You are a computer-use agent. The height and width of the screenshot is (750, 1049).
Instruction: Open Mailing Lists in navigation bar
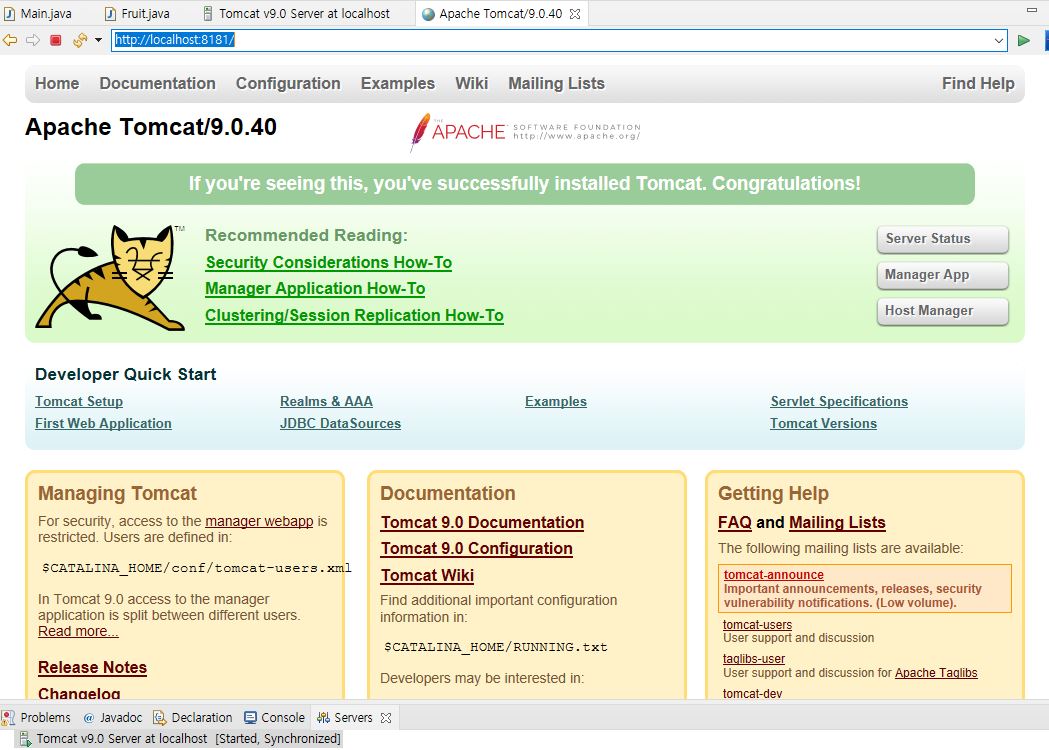click(556, 84)
